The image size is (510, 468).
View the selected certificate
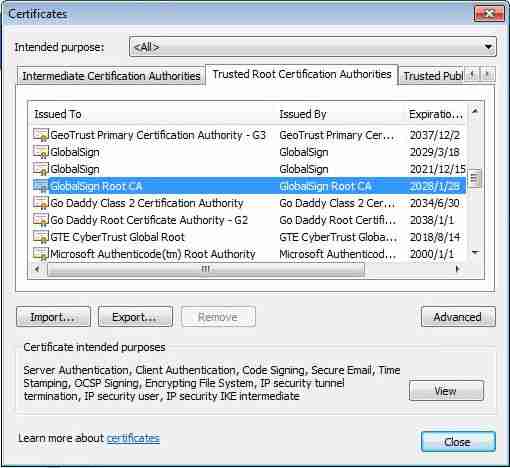[446, 391]
